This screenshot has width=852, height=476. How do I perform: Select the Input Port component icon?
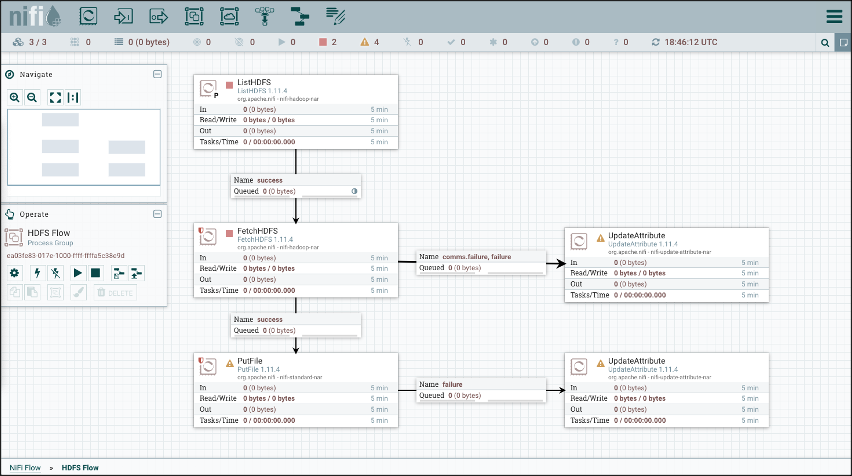coord(123,16)
